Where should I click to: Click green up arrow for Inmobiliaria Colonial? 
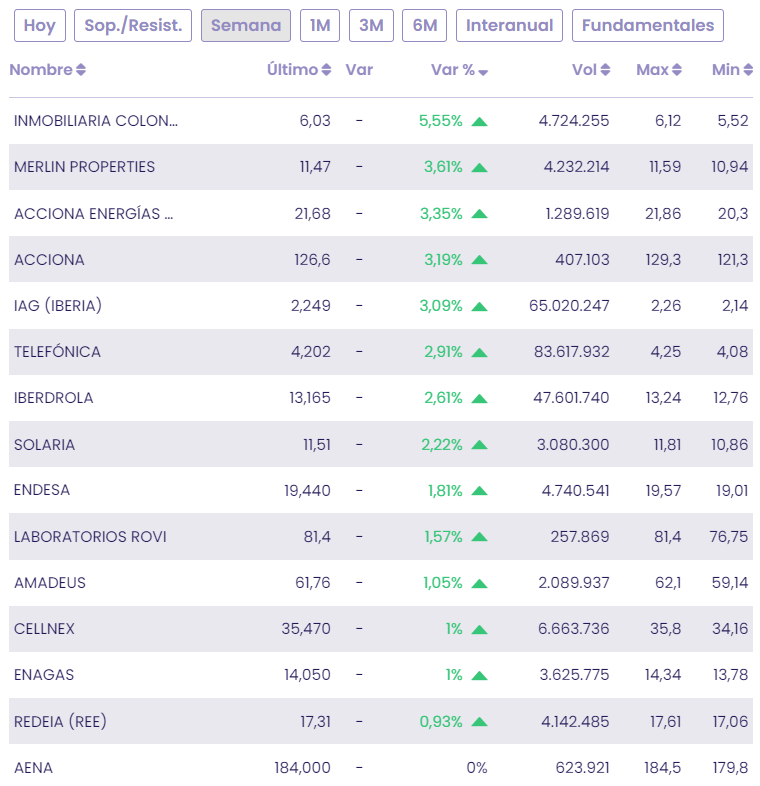[479, 121]
